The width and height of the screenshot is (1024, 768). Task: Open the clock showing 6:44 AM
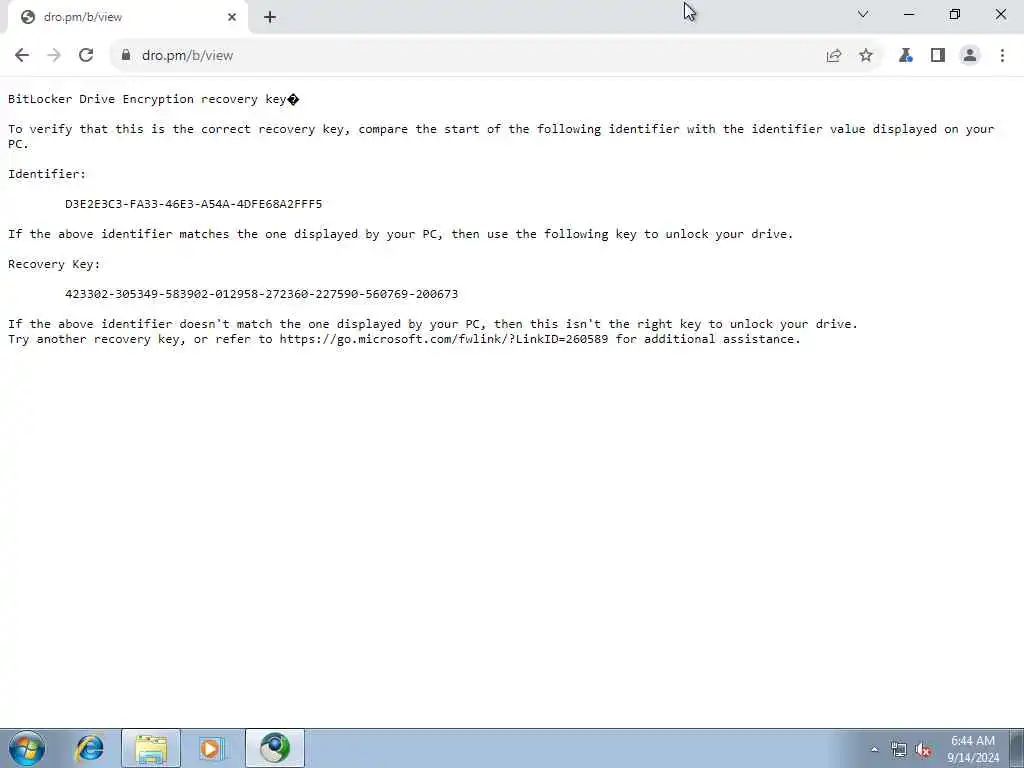pos(973,749)
